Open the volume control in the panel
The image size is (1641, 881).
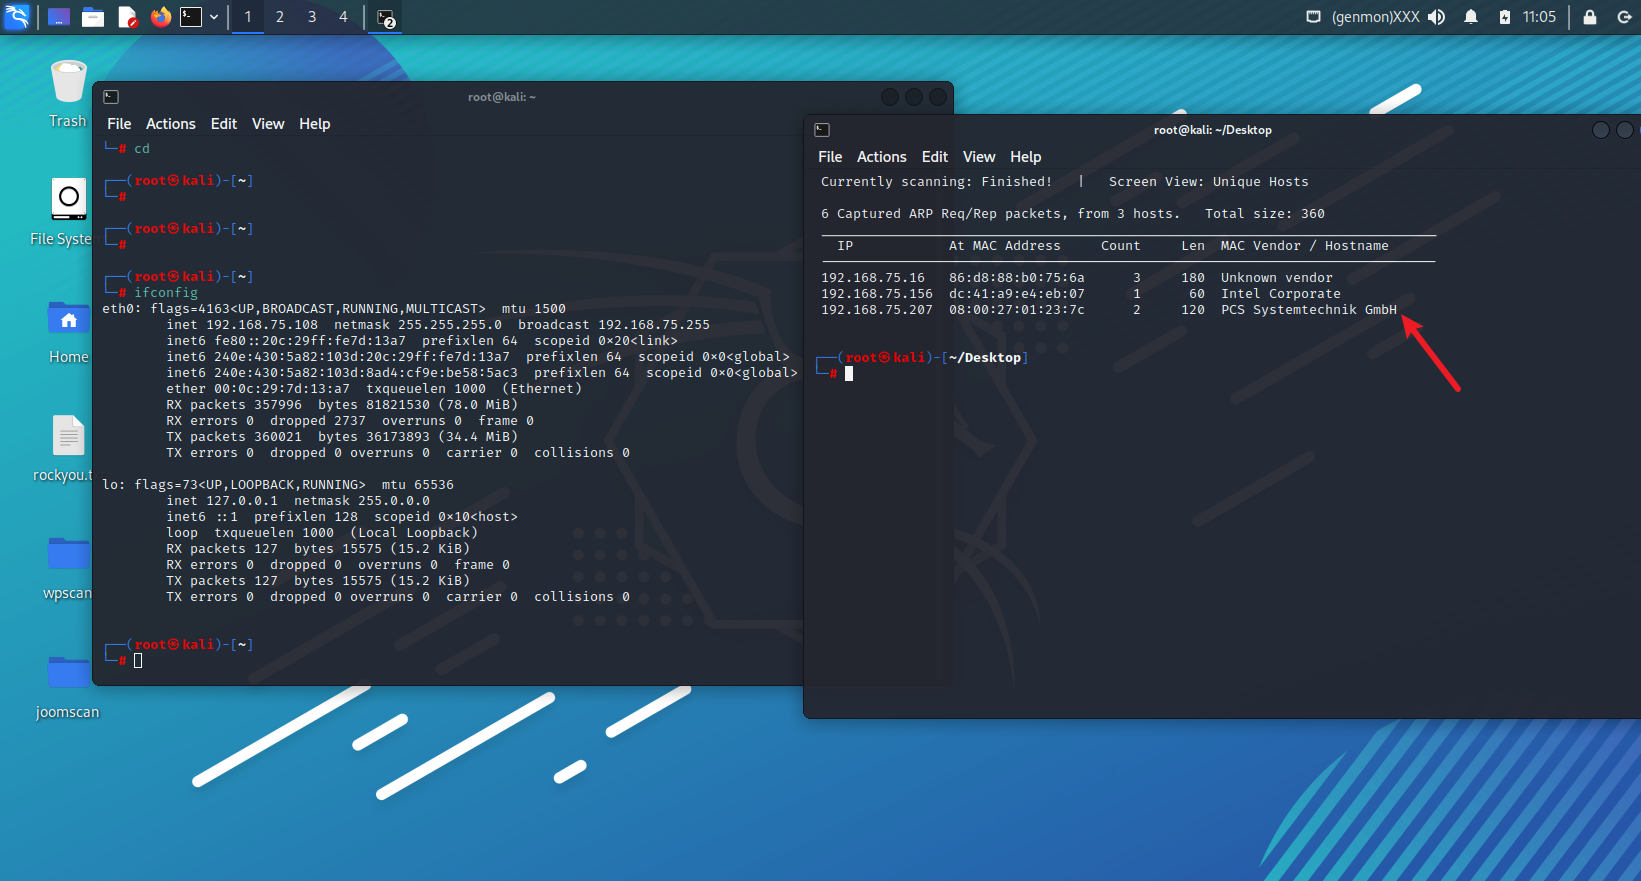tap(1437, 17)
